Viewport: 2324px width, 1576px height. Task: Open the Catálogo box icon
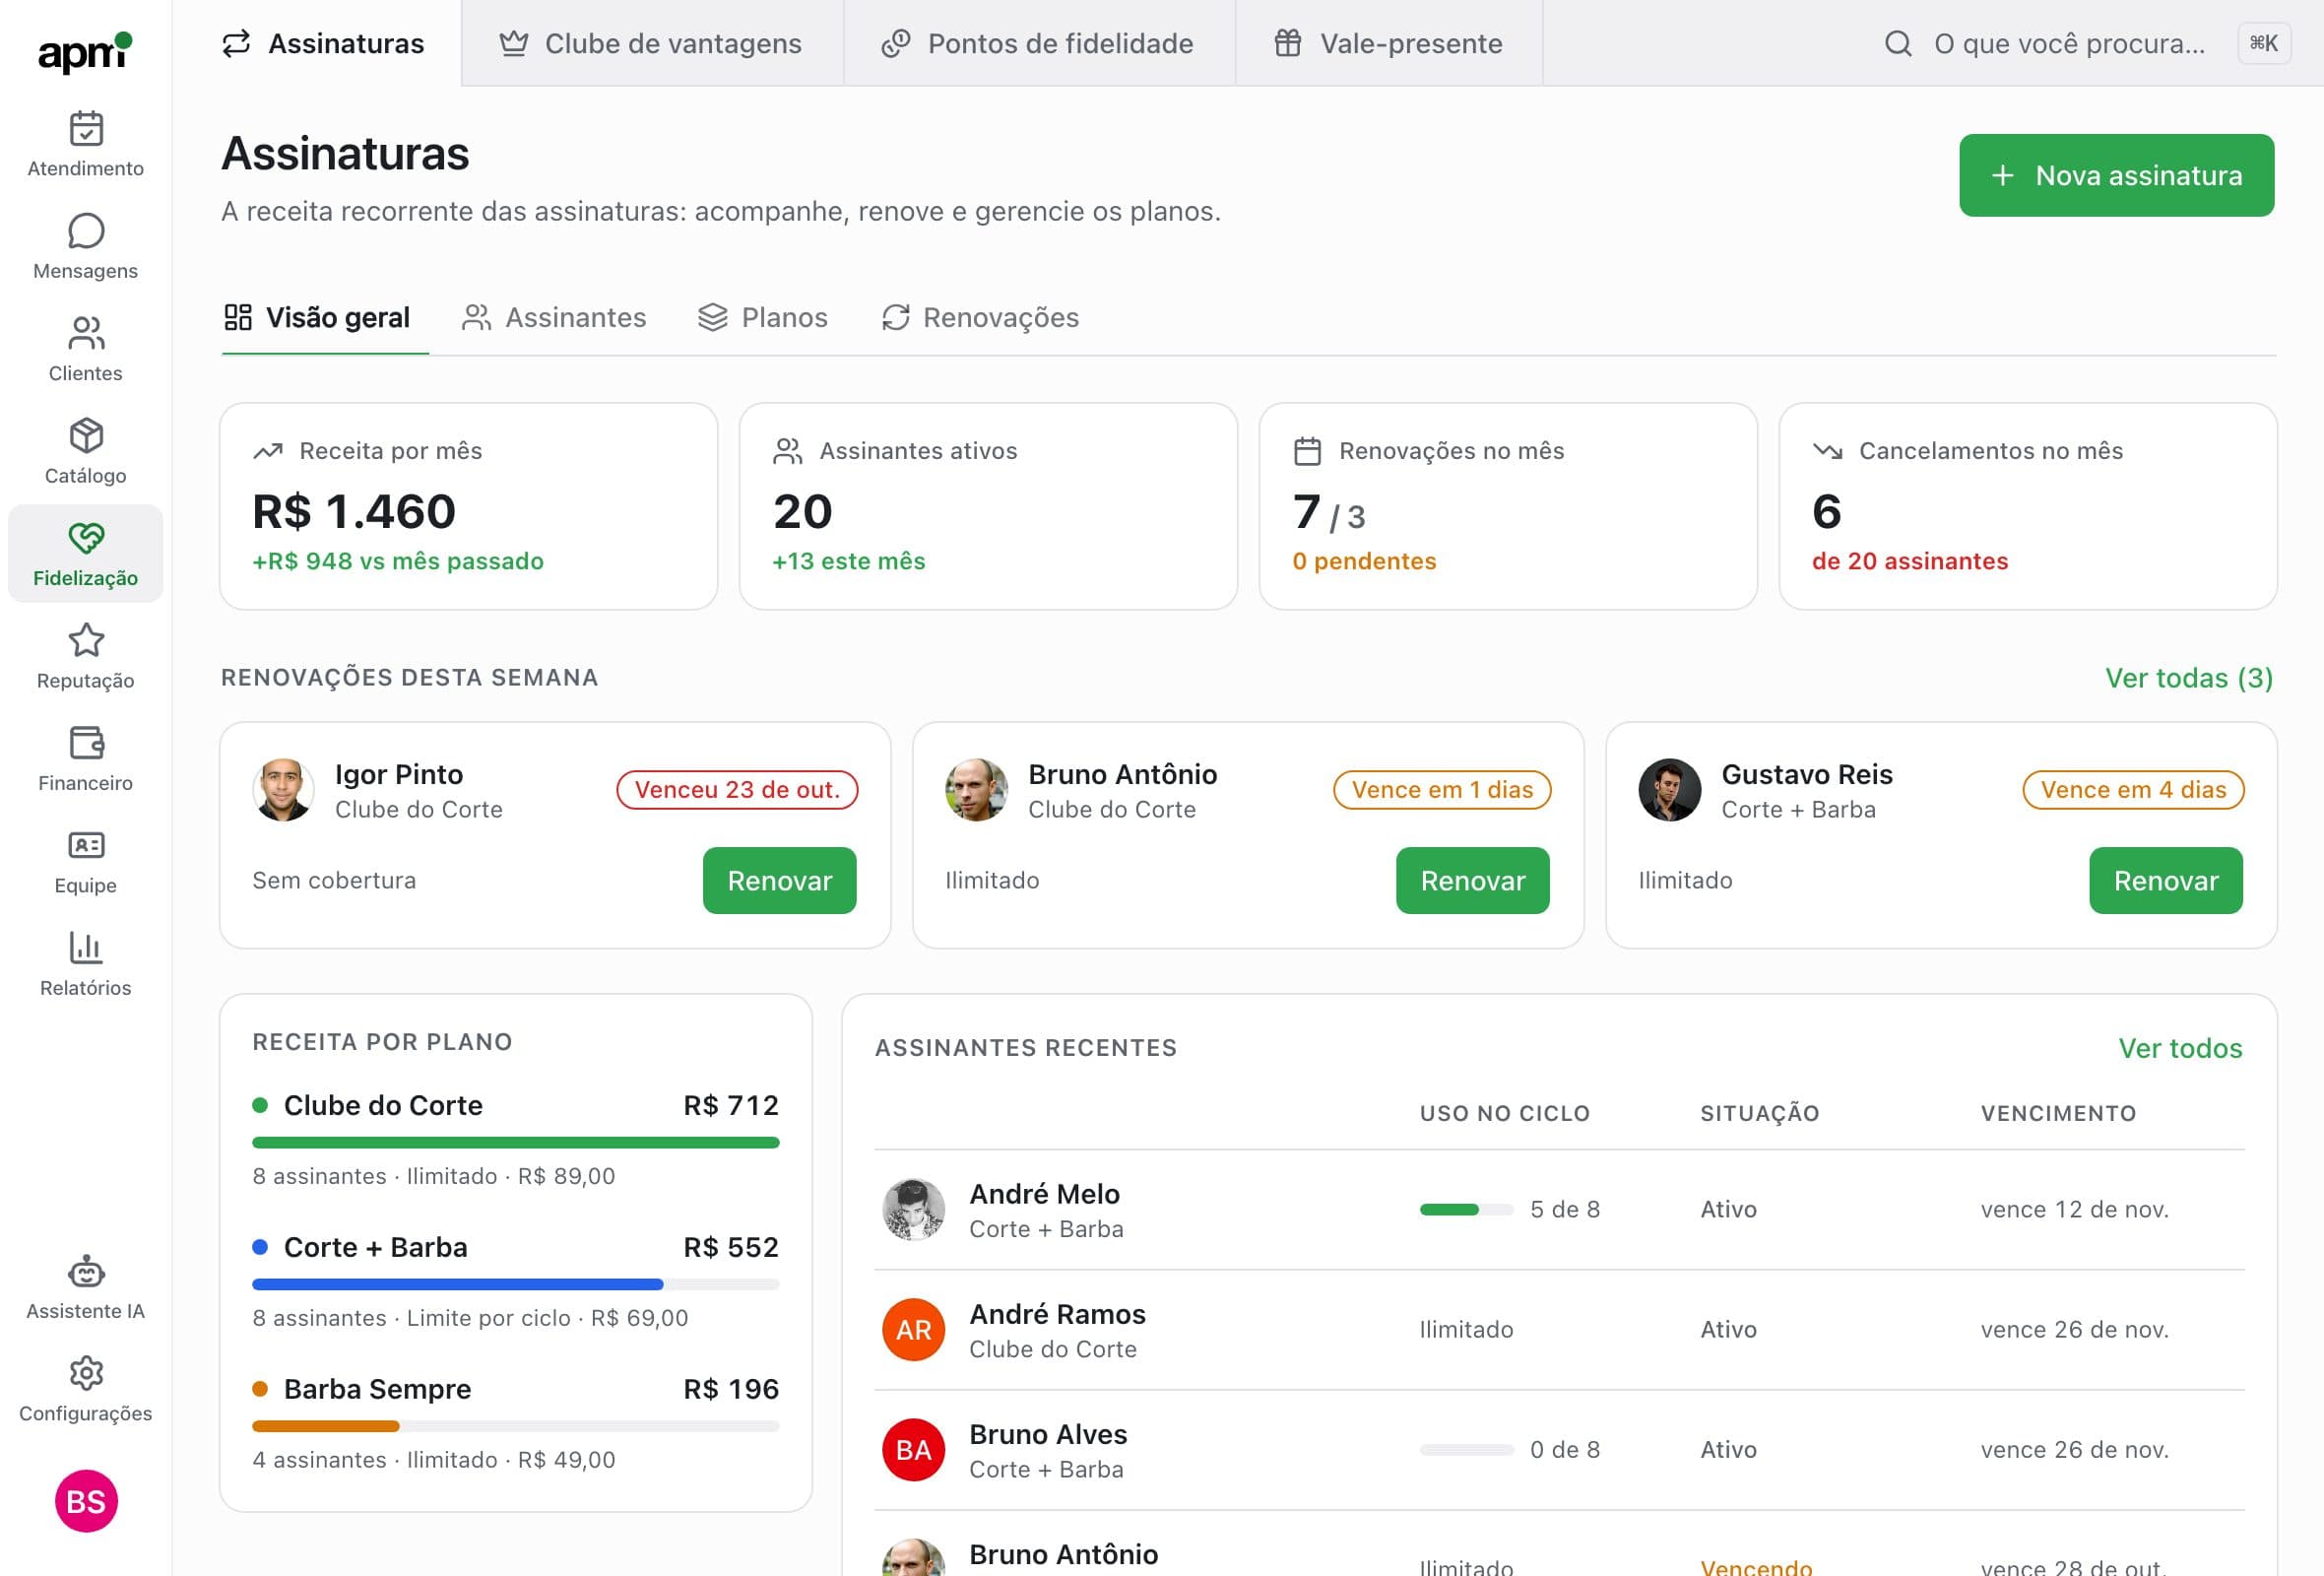tap(86, 436)
